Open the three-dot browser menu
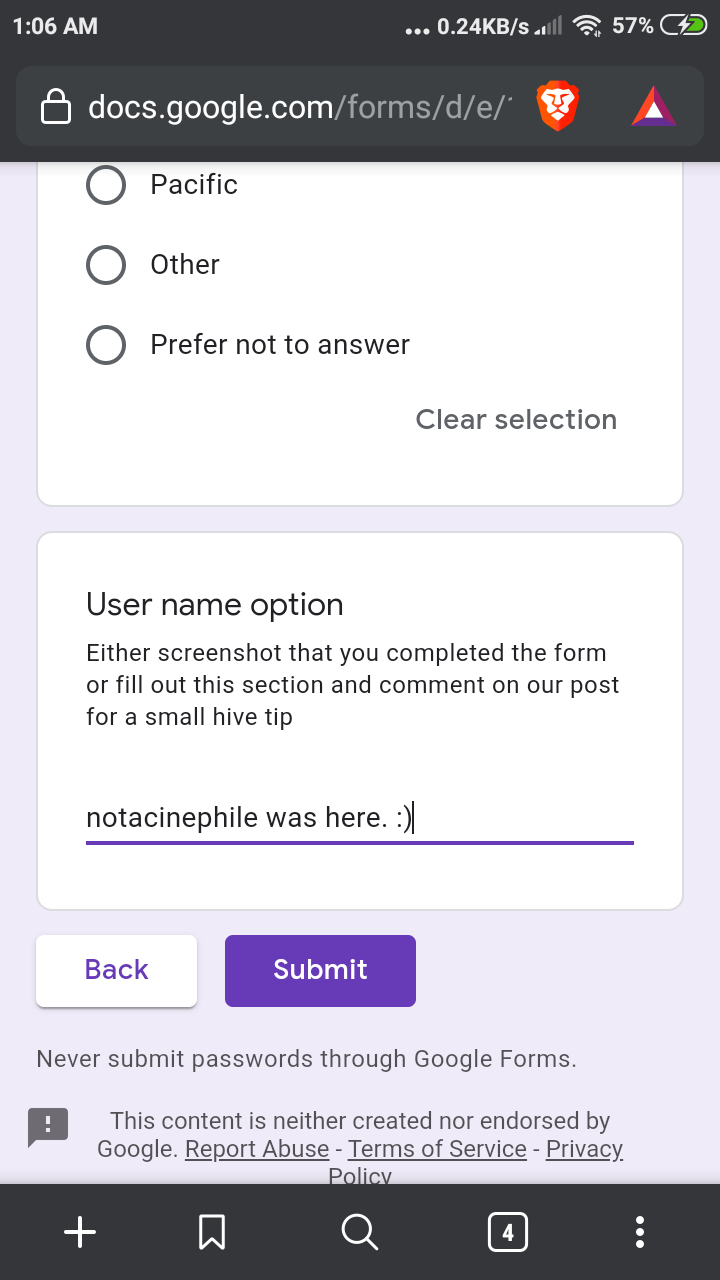 [x=640, y=1232]
